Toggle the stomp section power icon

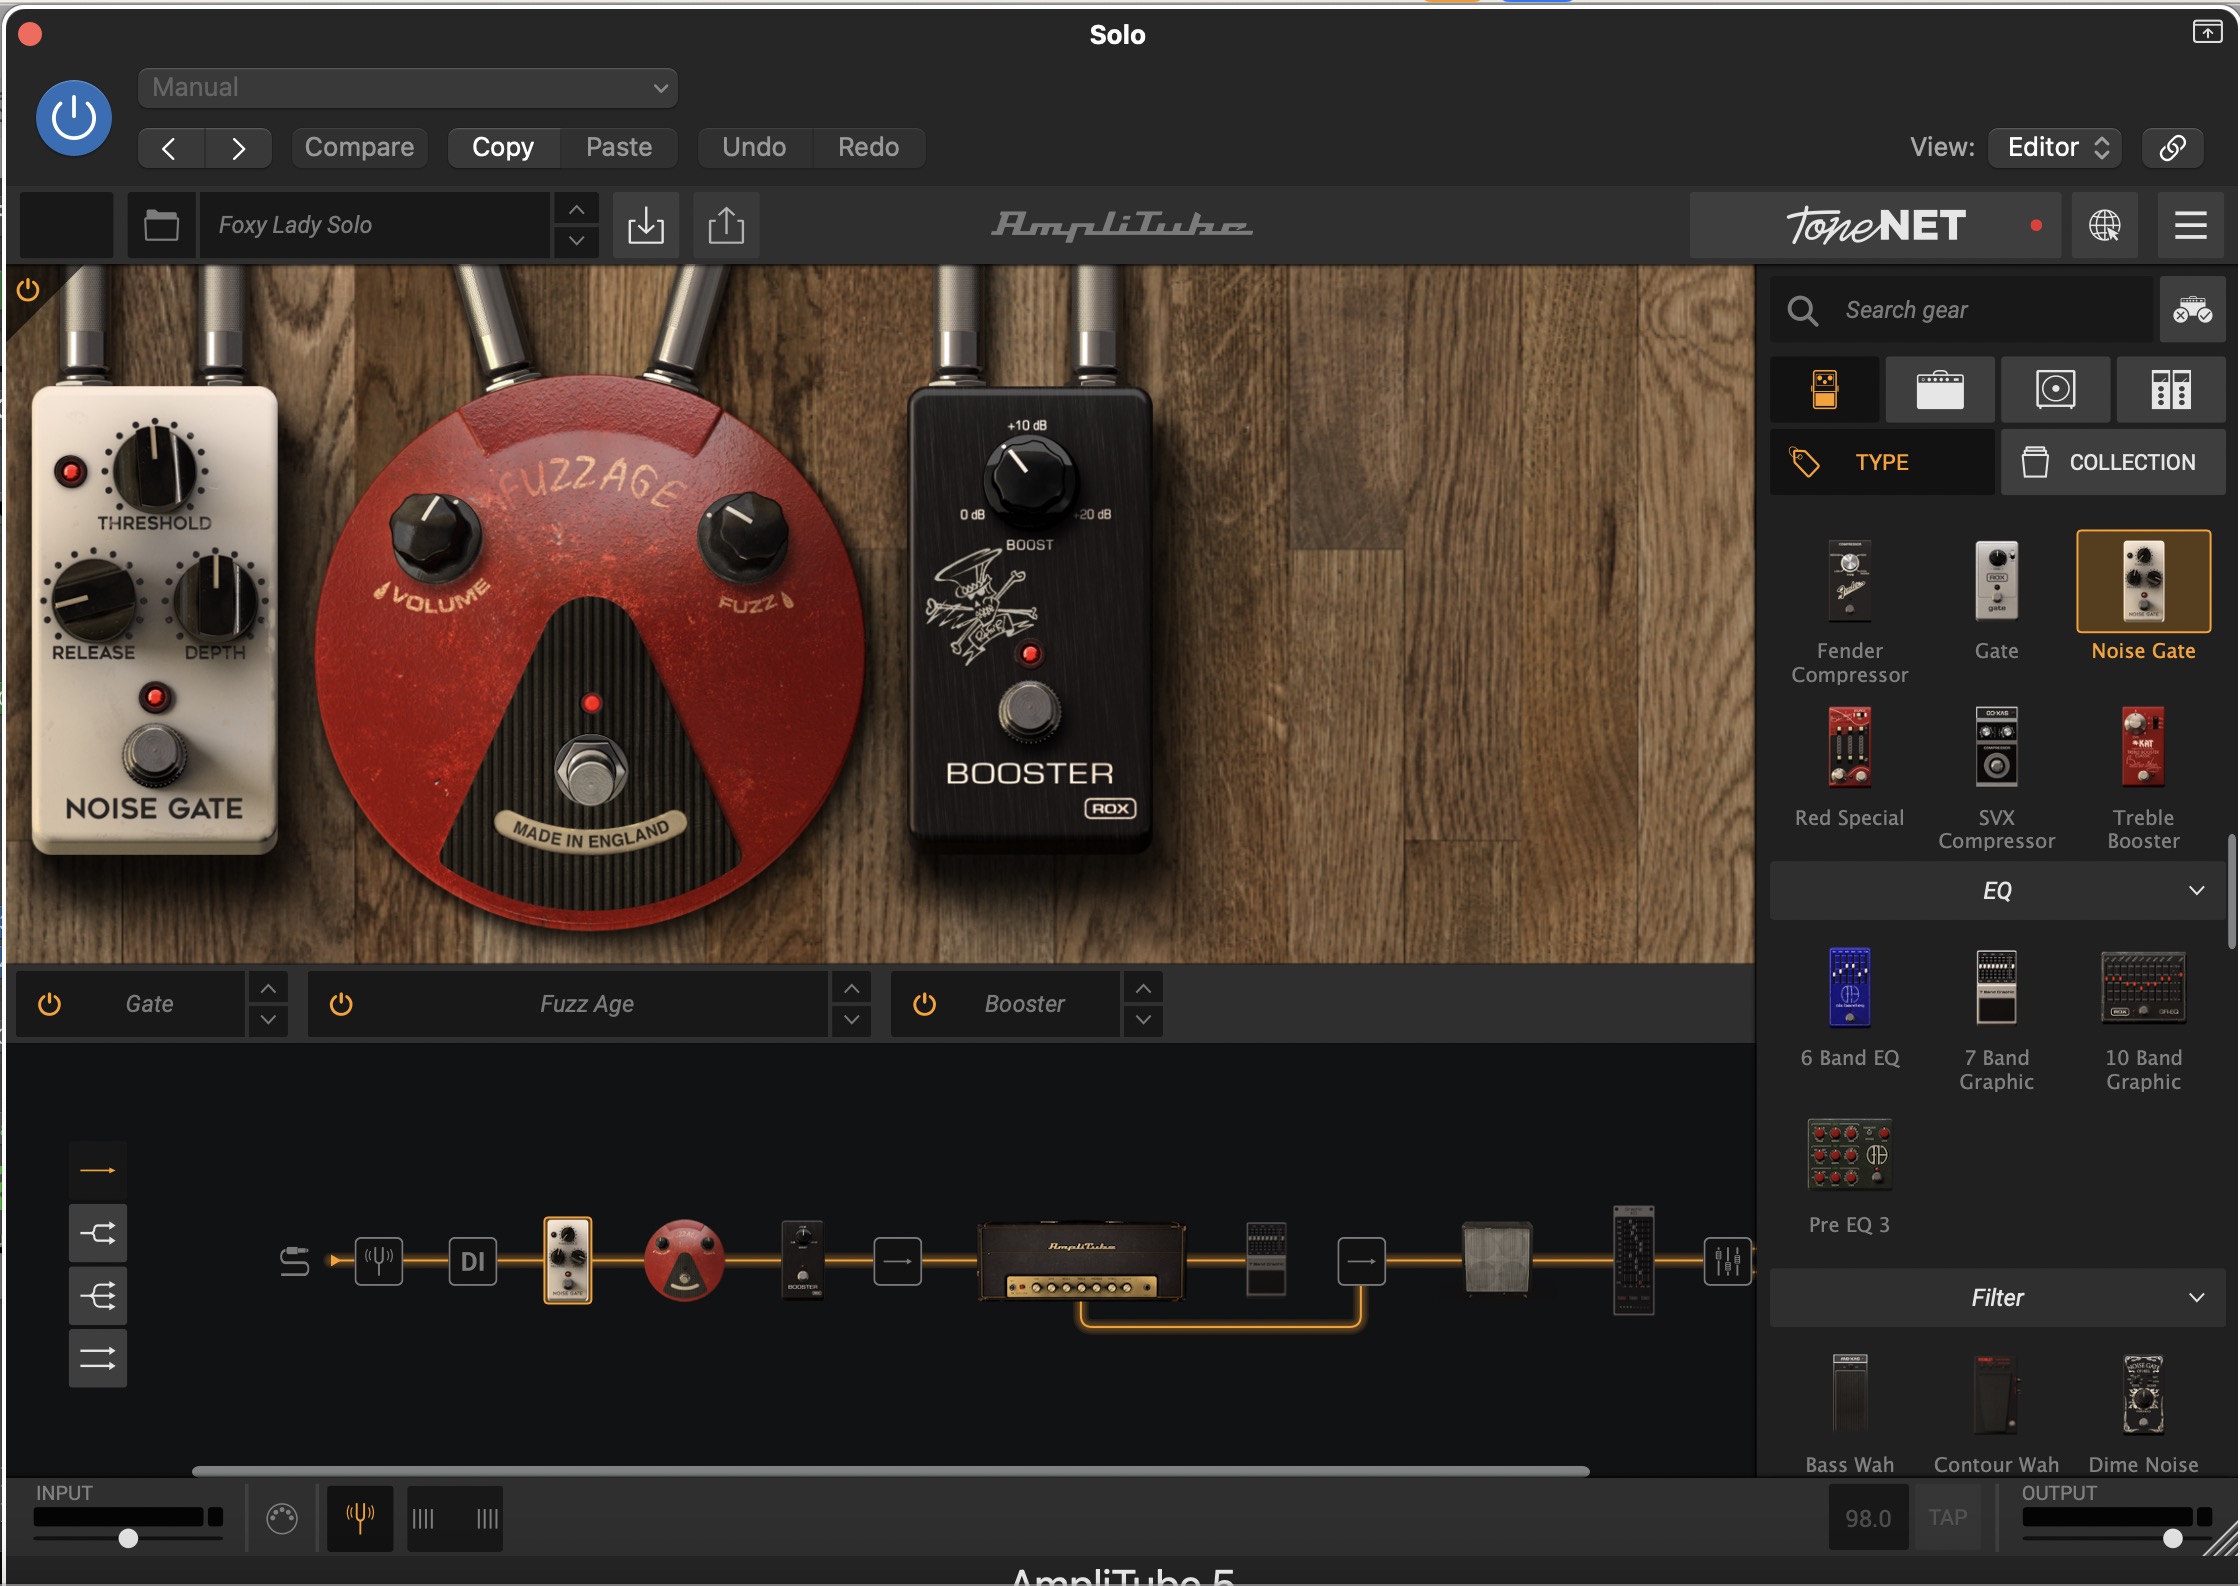pos(28,290)
